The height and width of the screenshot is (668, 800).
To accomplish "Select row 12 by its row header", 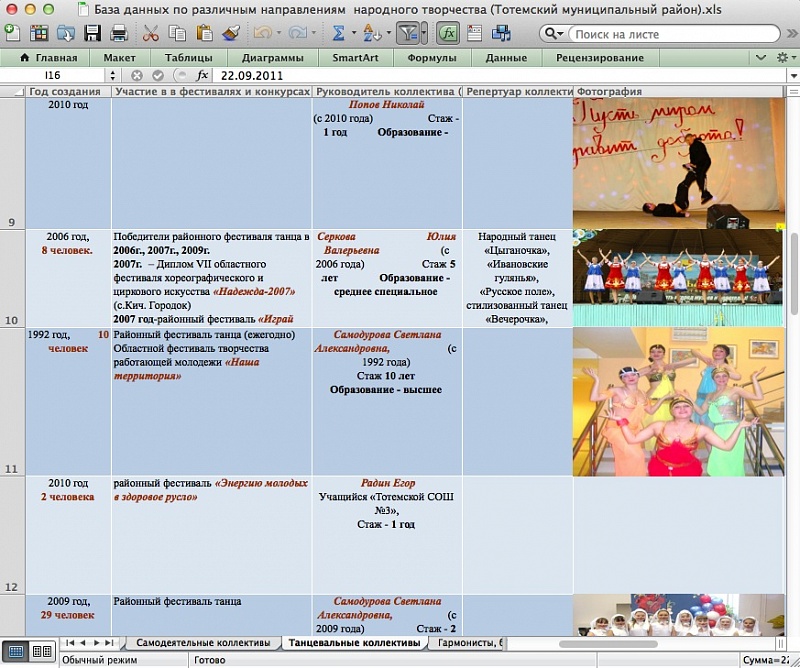I will (12, 535).
